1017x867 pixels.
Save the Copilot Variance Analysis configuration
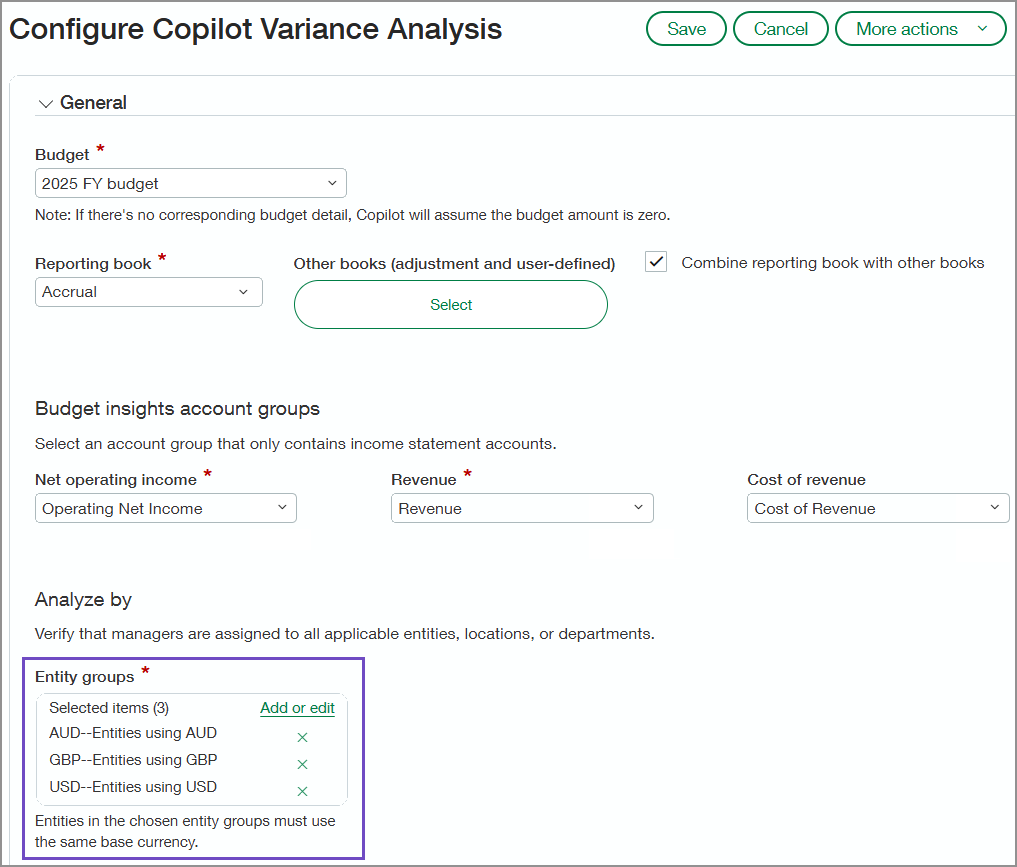[x=686, y=28]
